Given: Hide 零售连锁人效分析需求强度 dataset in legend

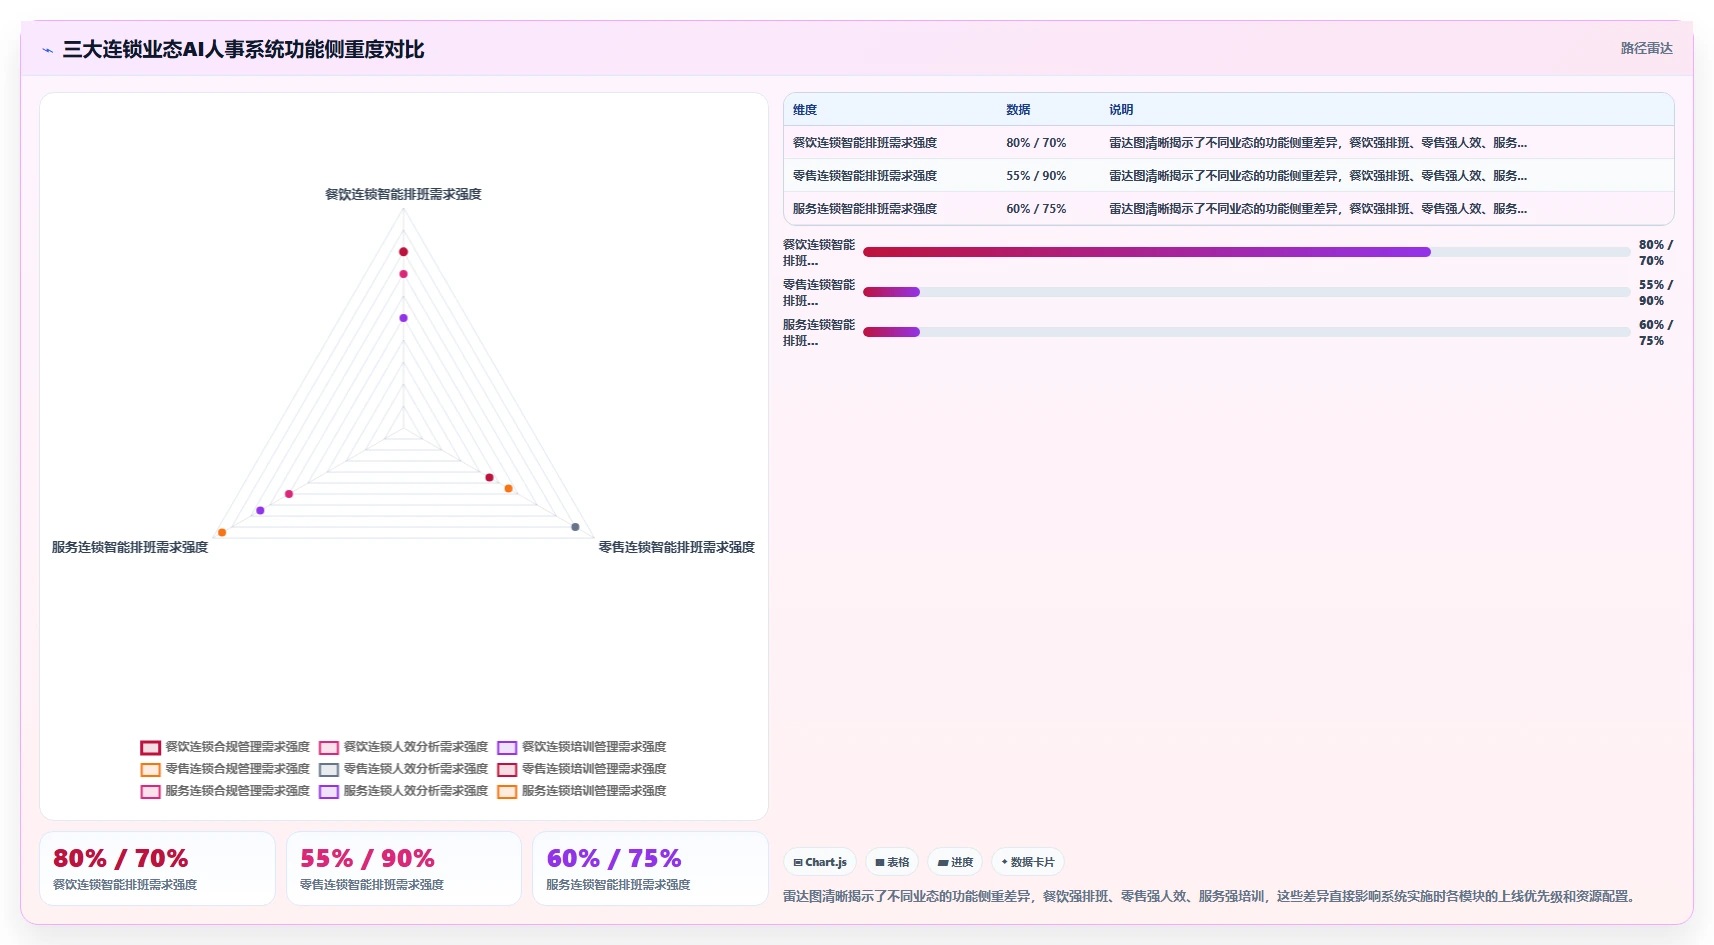Looking at the screenshot, I should point(404,769).
